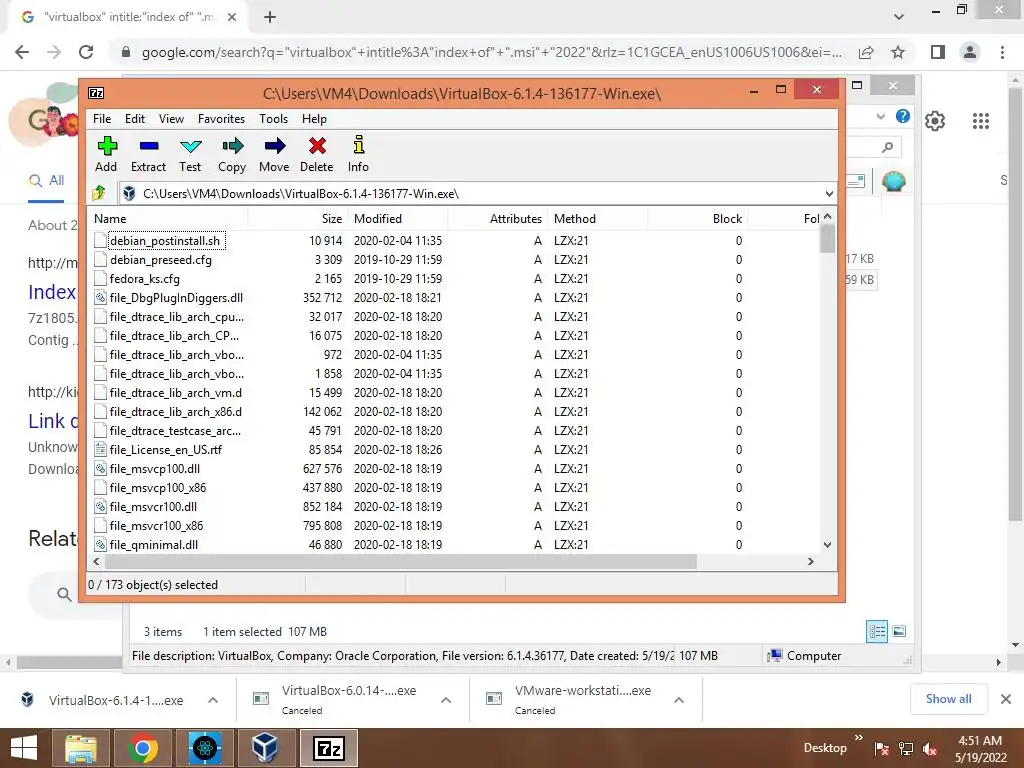Image resolution: width=1024 pixels, height=768 pixels.
Task: Click file icon of file_License_en_US.rtf
Action: pos(100,450)
